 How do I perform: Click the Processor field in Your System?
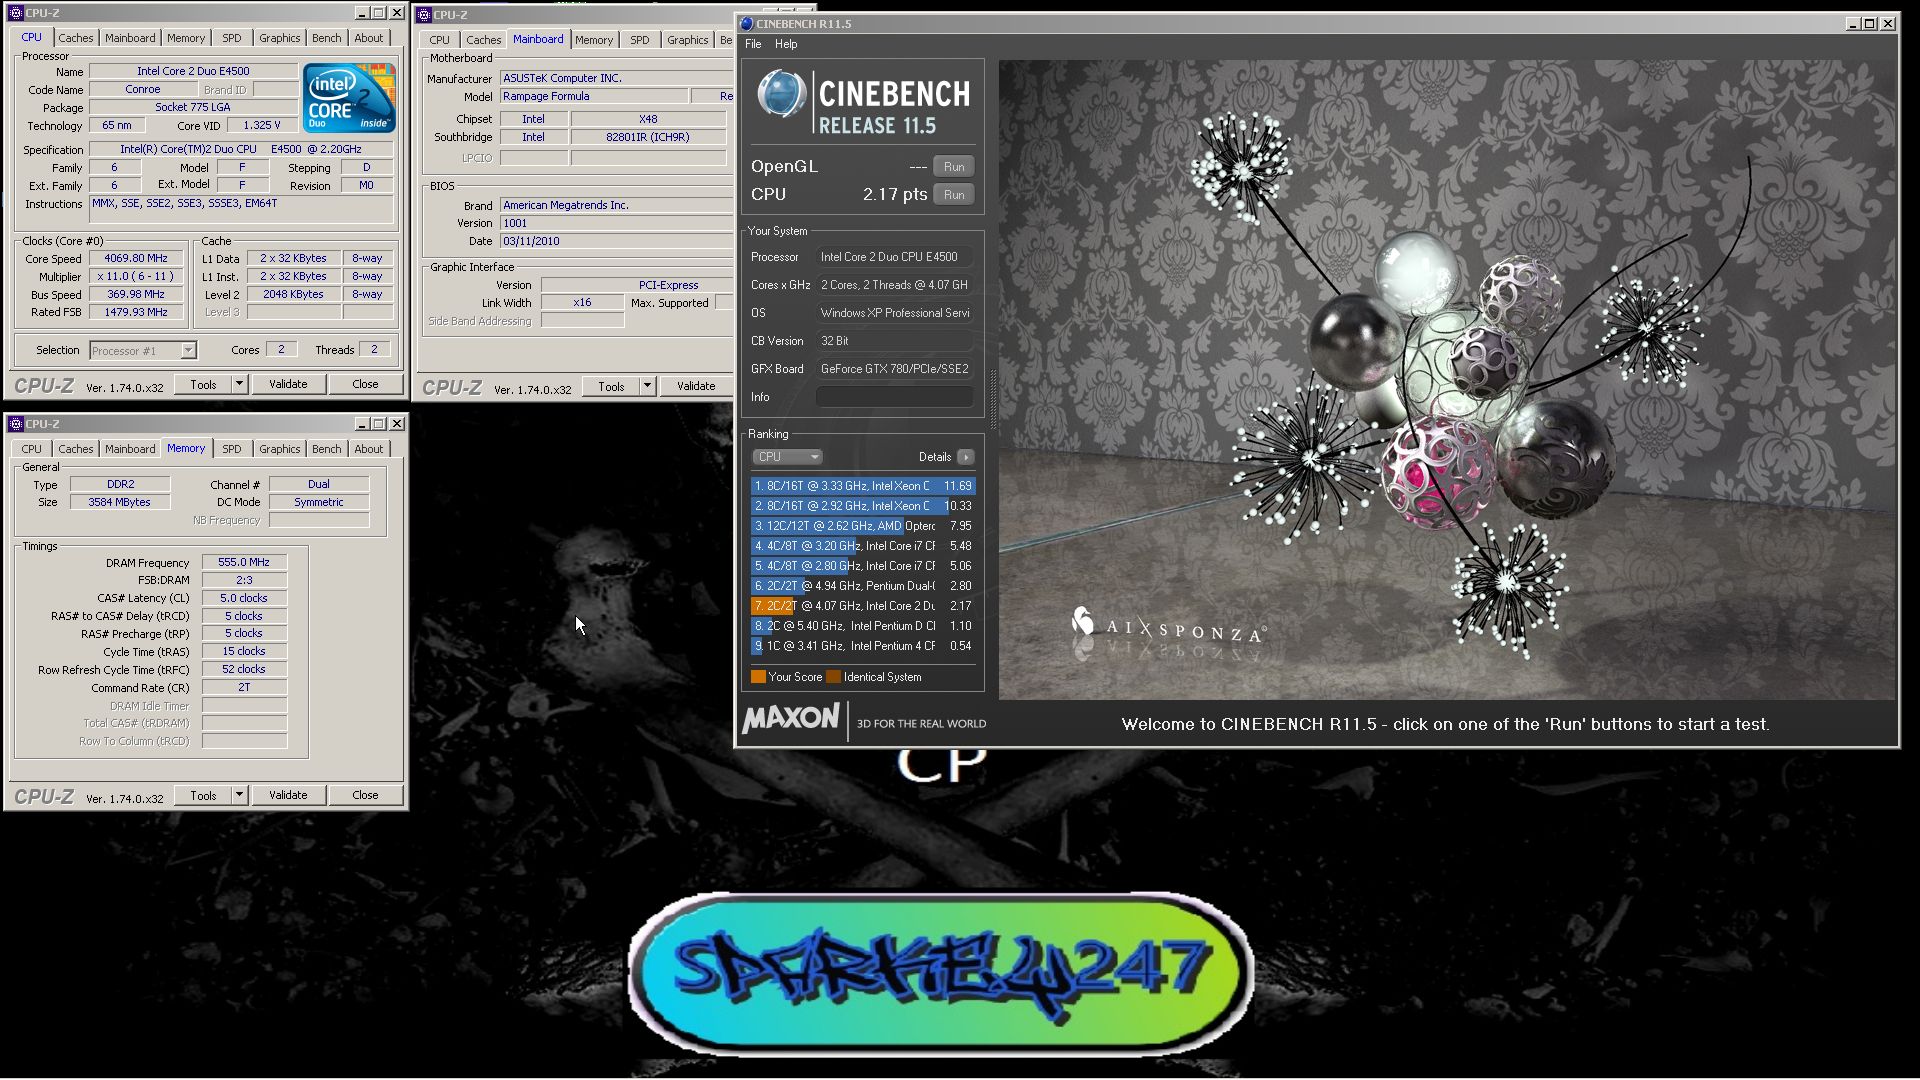895,257
